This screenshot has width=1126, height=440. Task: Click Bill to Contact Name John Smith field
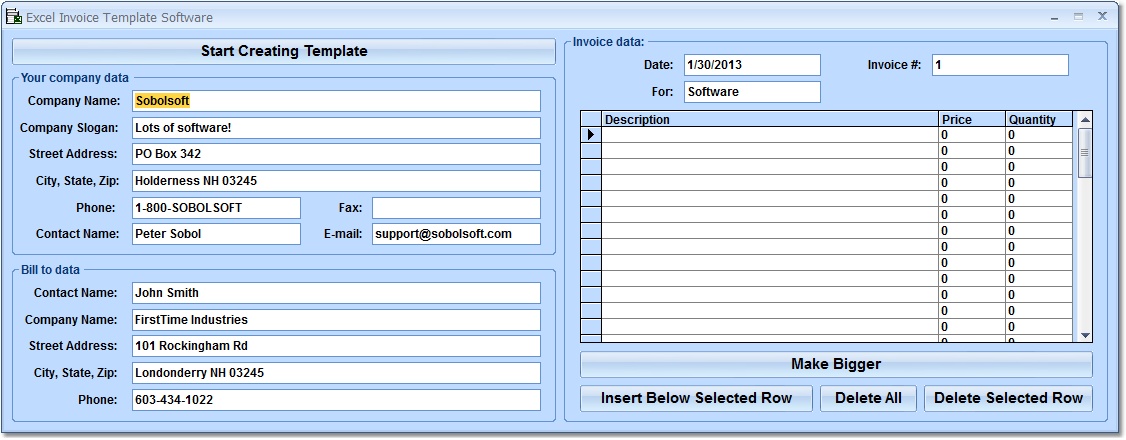(336, 293)
